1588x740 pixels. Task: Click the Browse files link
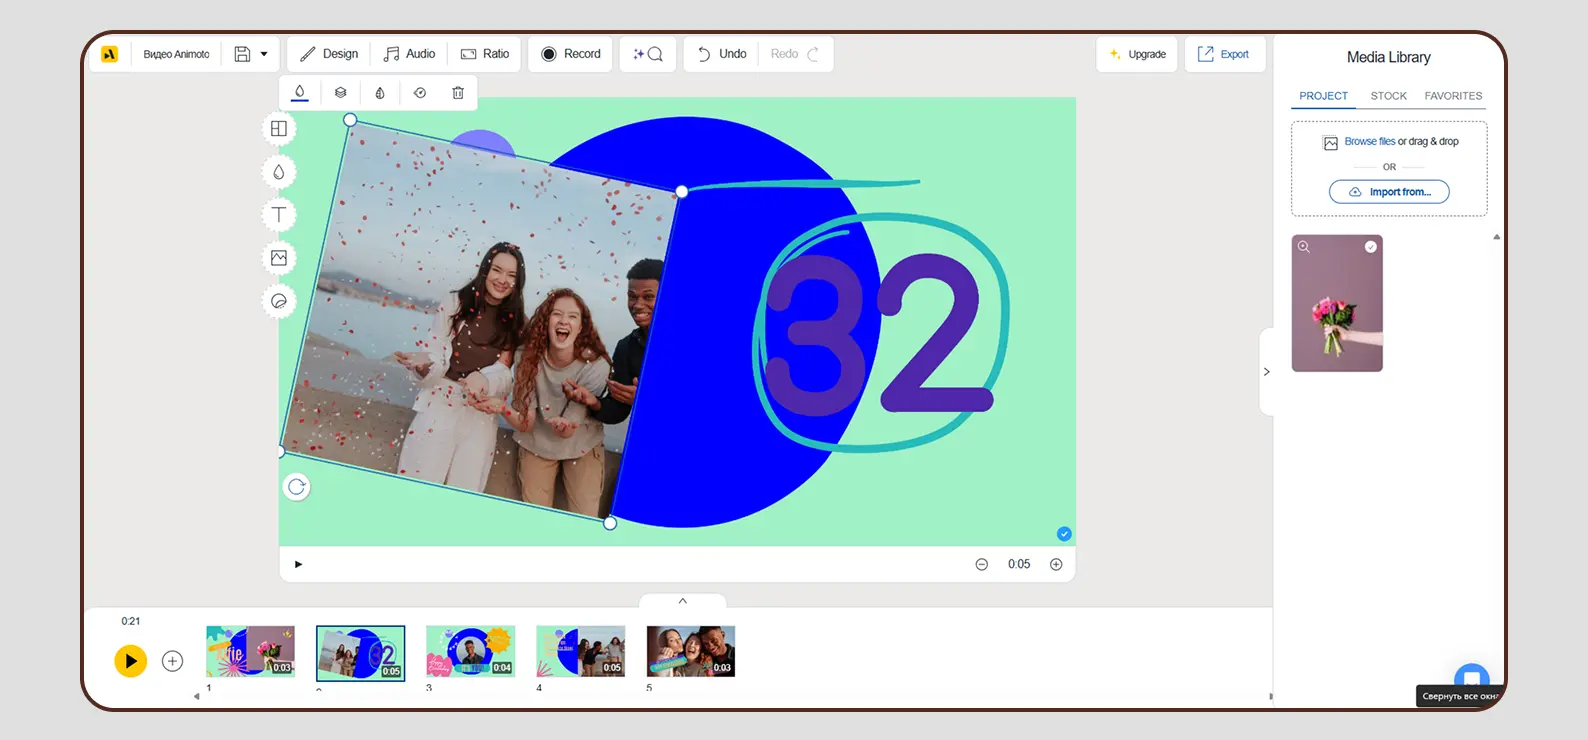pos(1370,141)
